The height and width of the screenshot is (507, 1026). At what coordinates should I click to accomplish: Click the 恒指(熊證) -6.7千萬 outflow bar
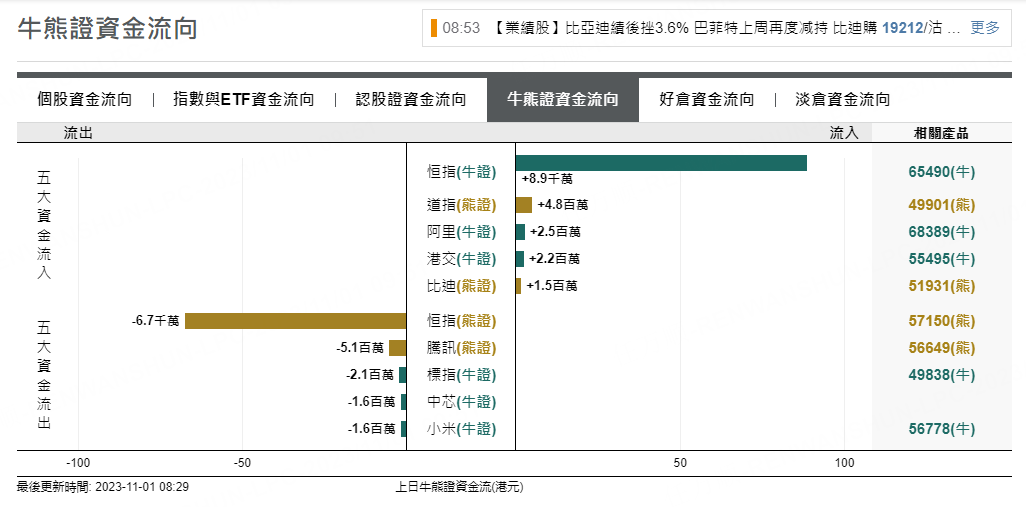coord(296,321)
